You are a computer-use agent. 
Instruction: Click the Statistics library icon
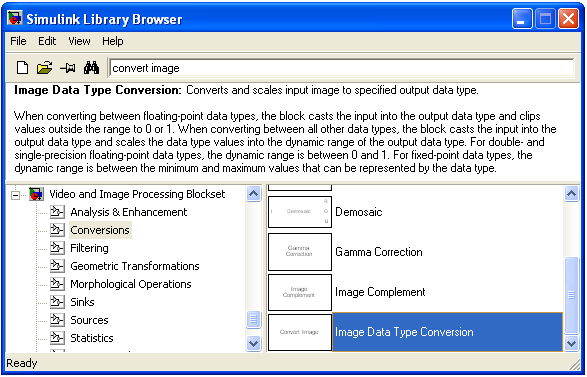click(57, 338)
